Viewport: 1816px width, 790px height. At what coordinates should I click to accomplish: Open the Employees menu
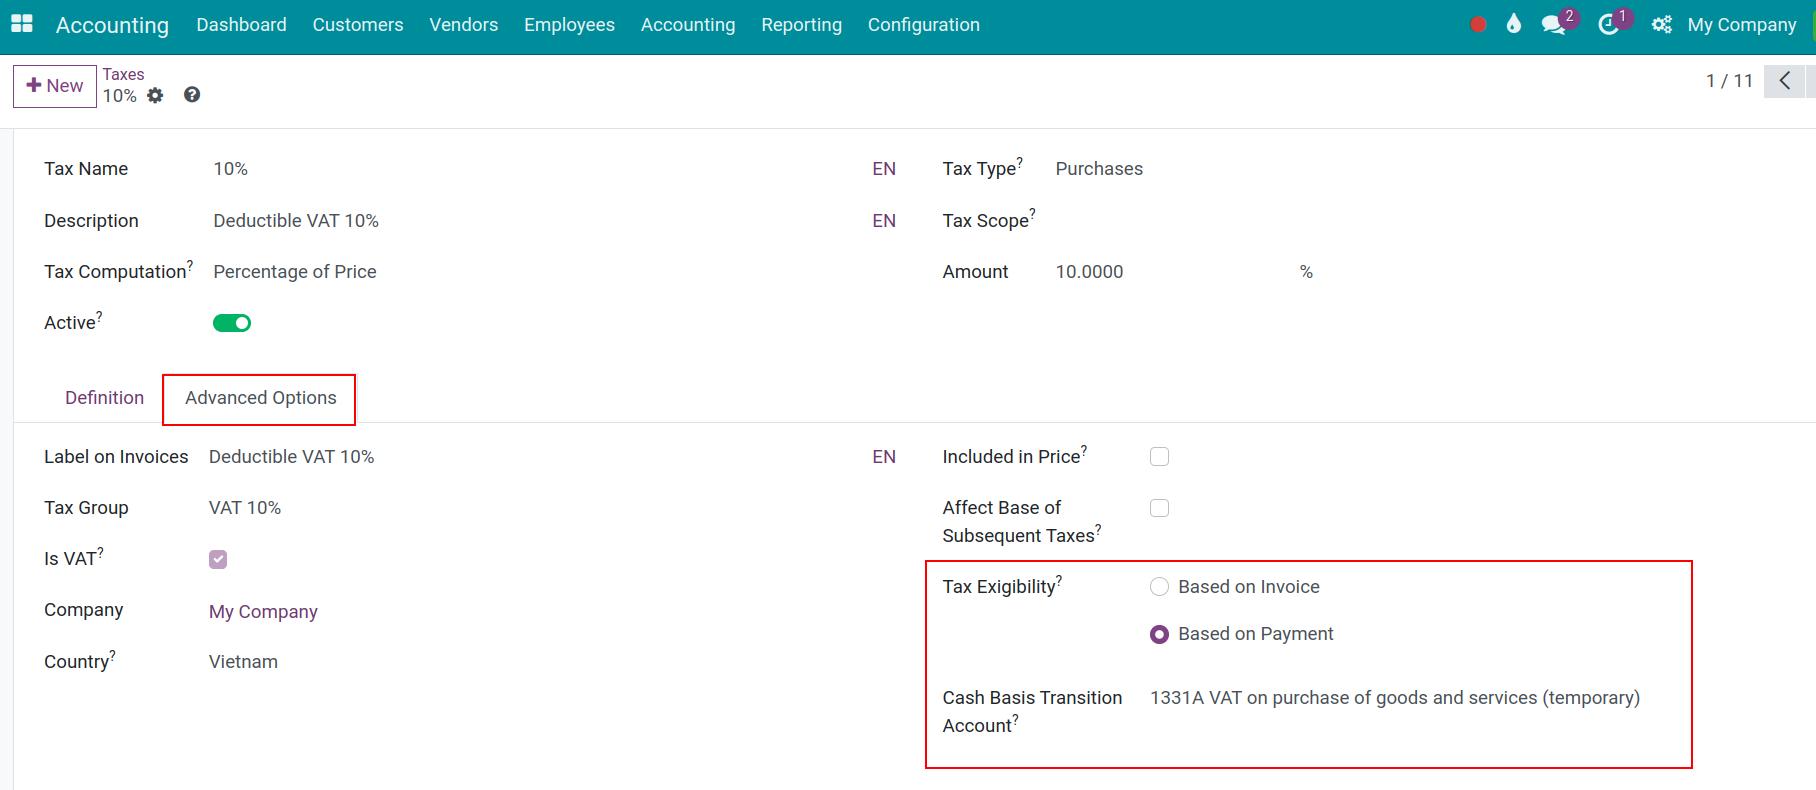click(x=569, y=25)
